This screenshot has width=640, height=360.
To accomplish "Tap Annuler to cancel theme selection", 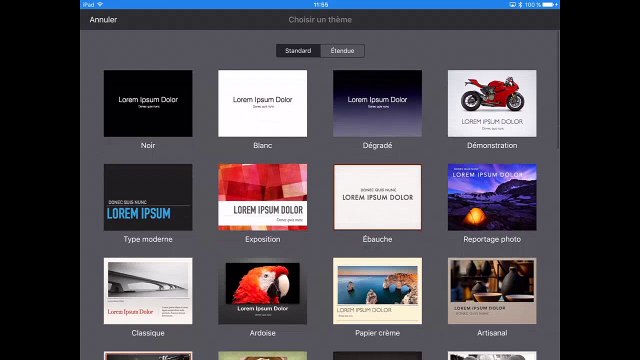I will tap(103, 20).
